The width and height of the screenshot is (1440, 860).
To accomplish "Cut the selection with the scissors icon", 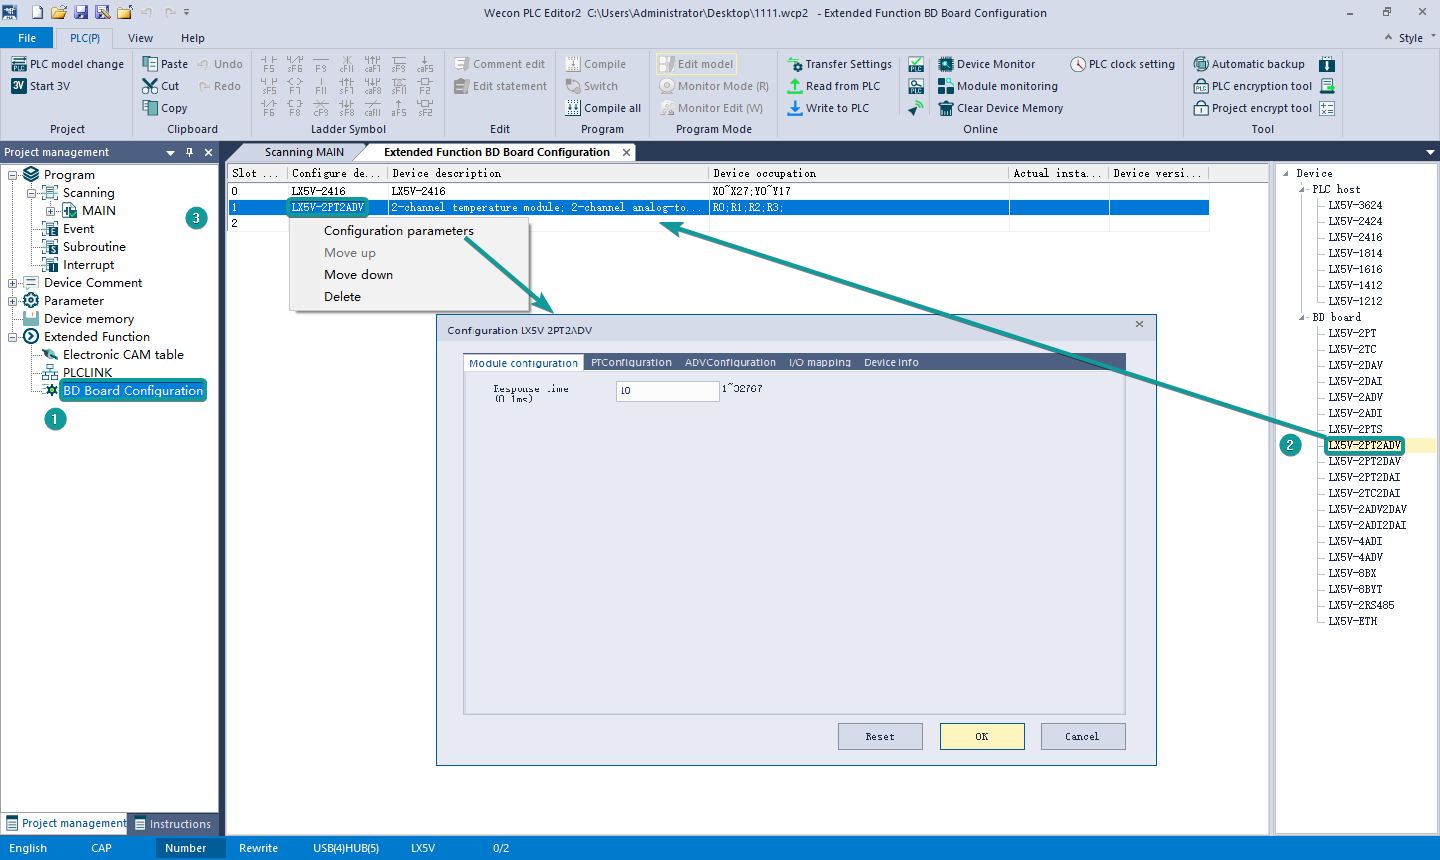I will 150,86.
